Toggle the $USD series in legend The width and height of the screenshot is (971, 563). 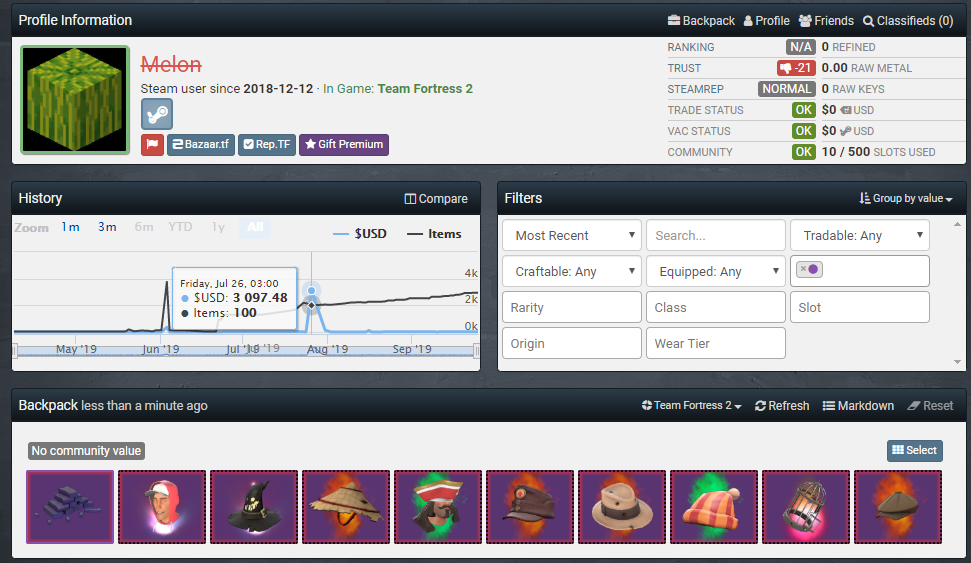pyautogui.click(x=360, y=233)
